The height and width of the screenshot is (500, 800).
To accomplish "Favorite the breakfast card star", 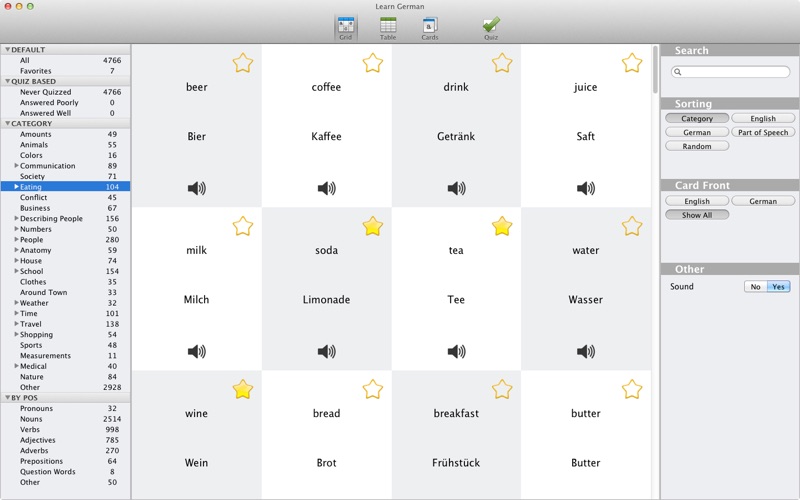I will tap(502, 389).
